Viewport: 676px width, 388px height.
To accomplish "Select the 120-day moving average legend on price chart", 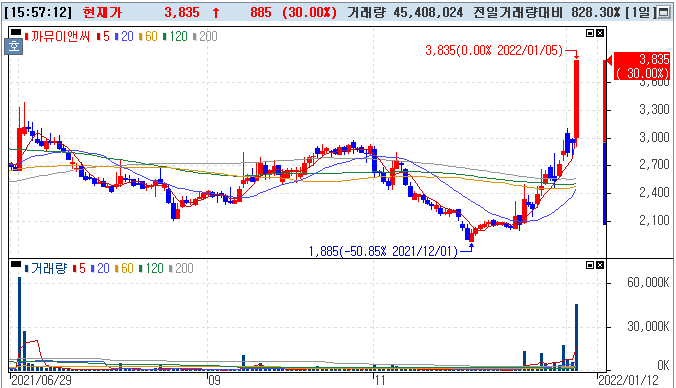I will 175,37.
